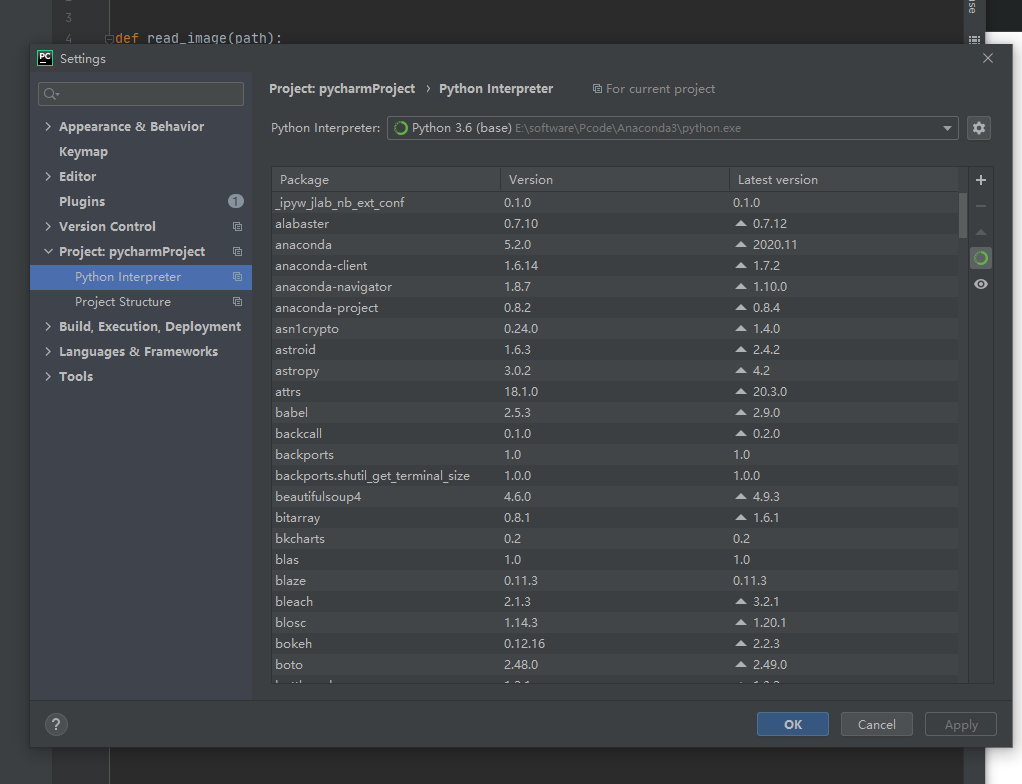The height and width of the screenshot is (784, 1022).
Task: Click upgrade arrow next to anaconda 2020.11
Action: pos(740,244)
